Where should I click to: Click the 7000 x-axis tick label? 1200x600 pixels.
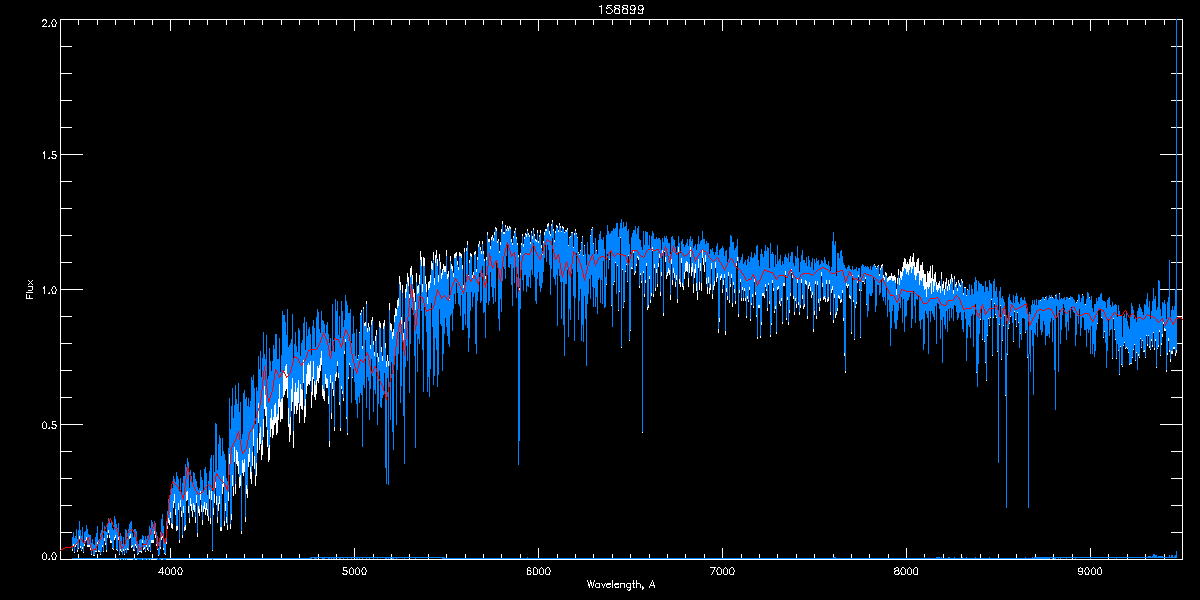[722, 572]
